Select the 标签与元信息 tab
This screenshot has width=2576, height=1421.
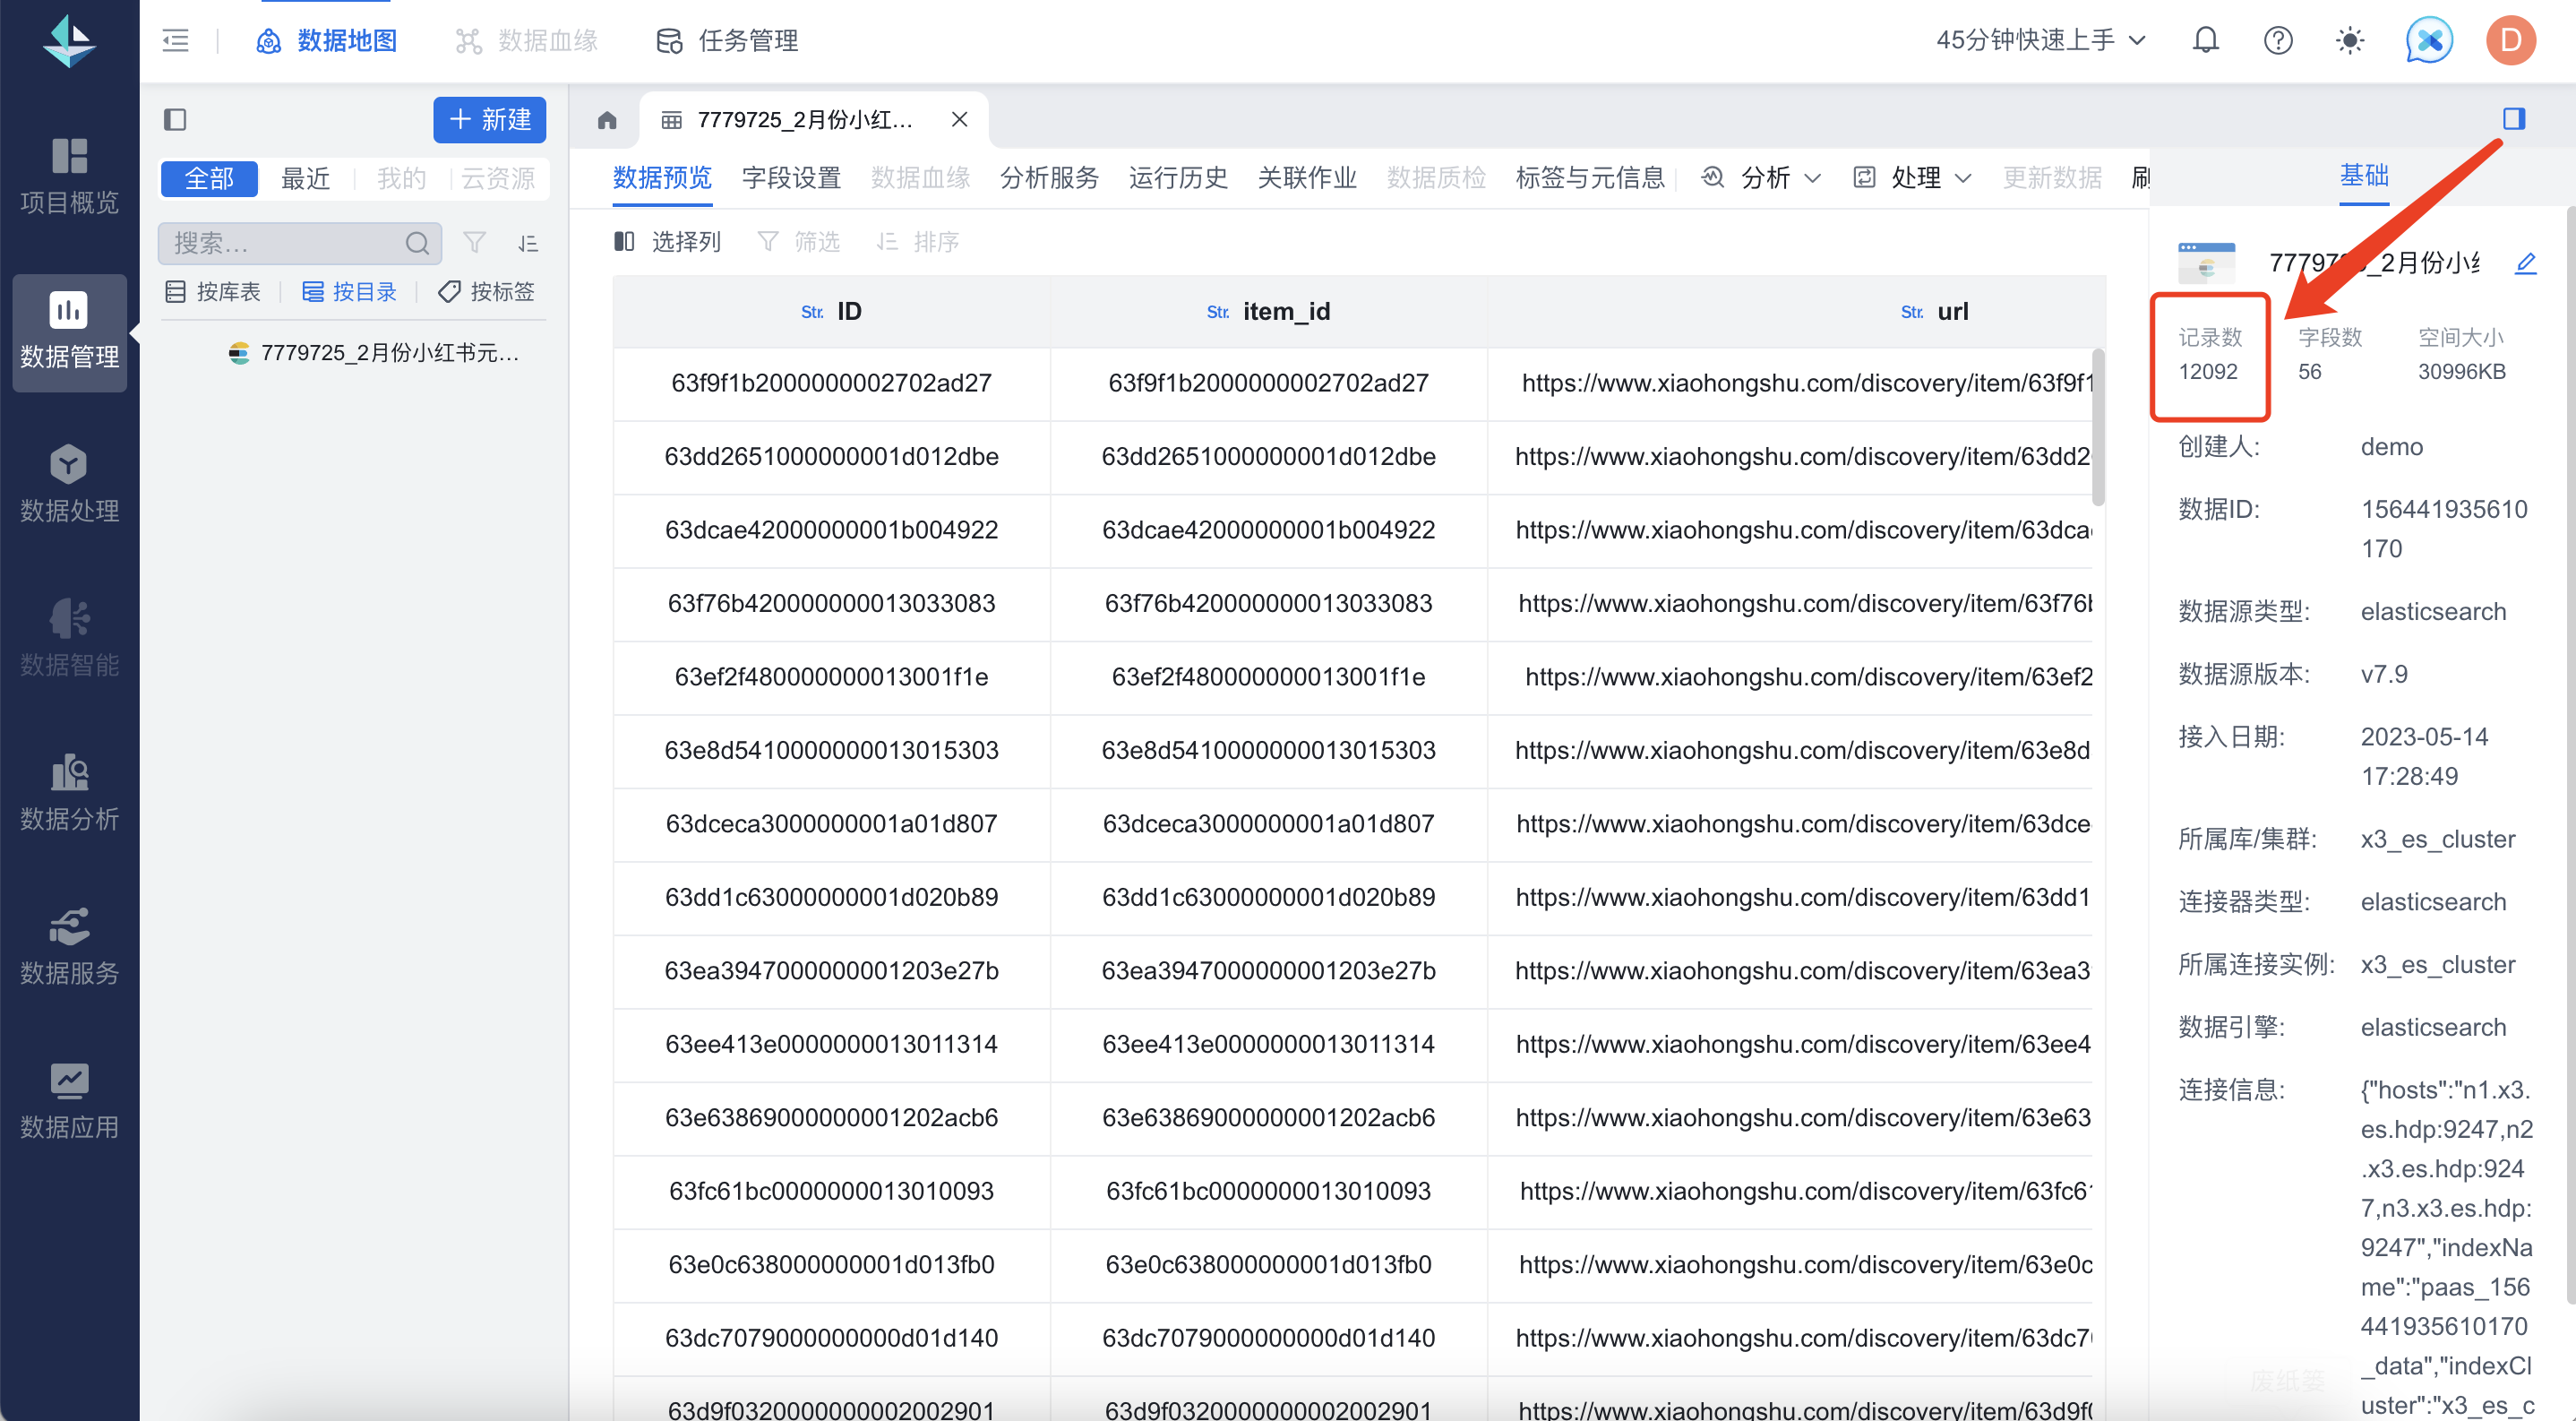[1590, 178]
